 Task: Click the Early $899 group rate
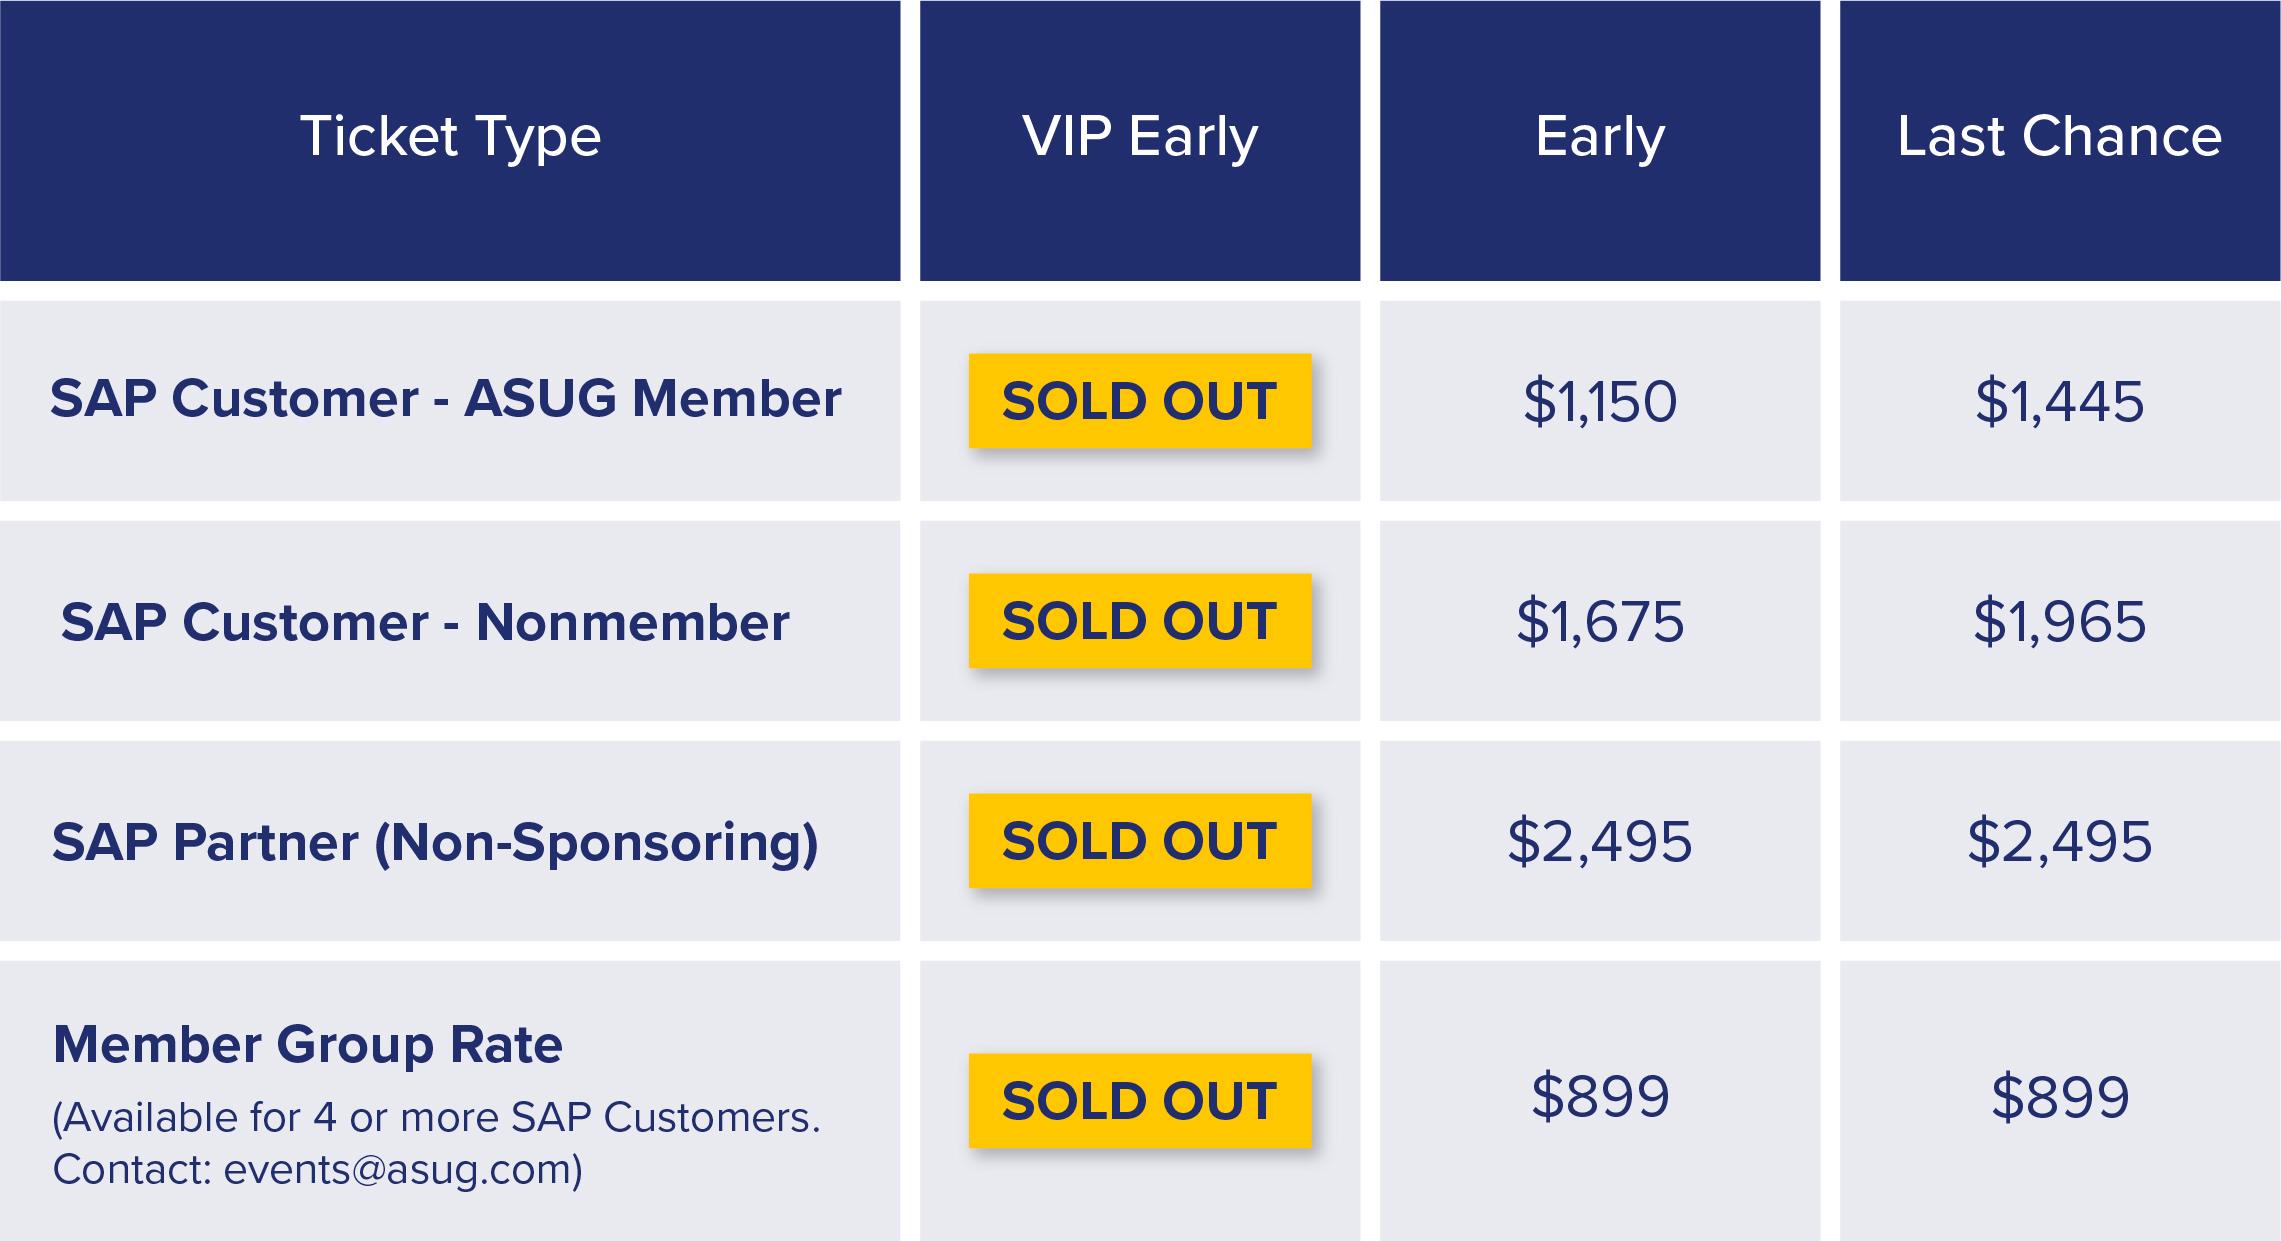[x=1600, y=1096]
